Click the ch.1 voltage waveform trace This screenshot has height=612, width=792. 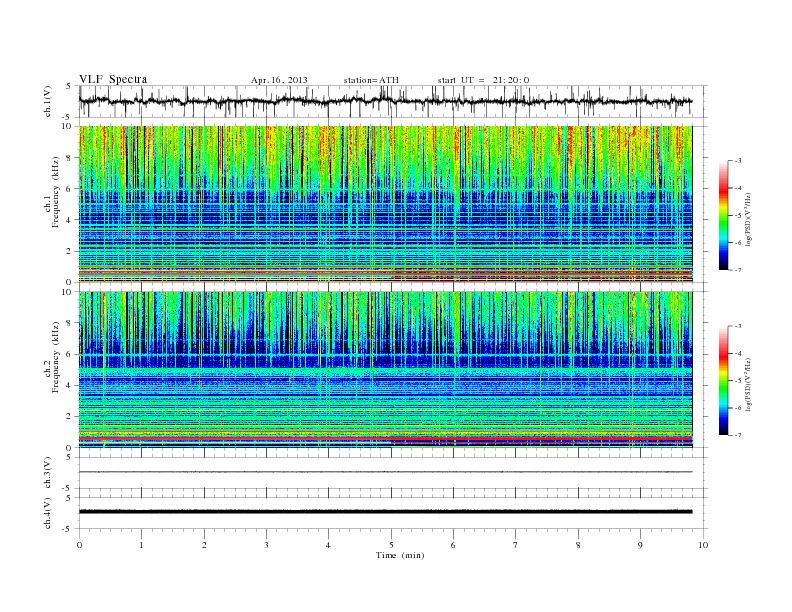click(386, 101)
